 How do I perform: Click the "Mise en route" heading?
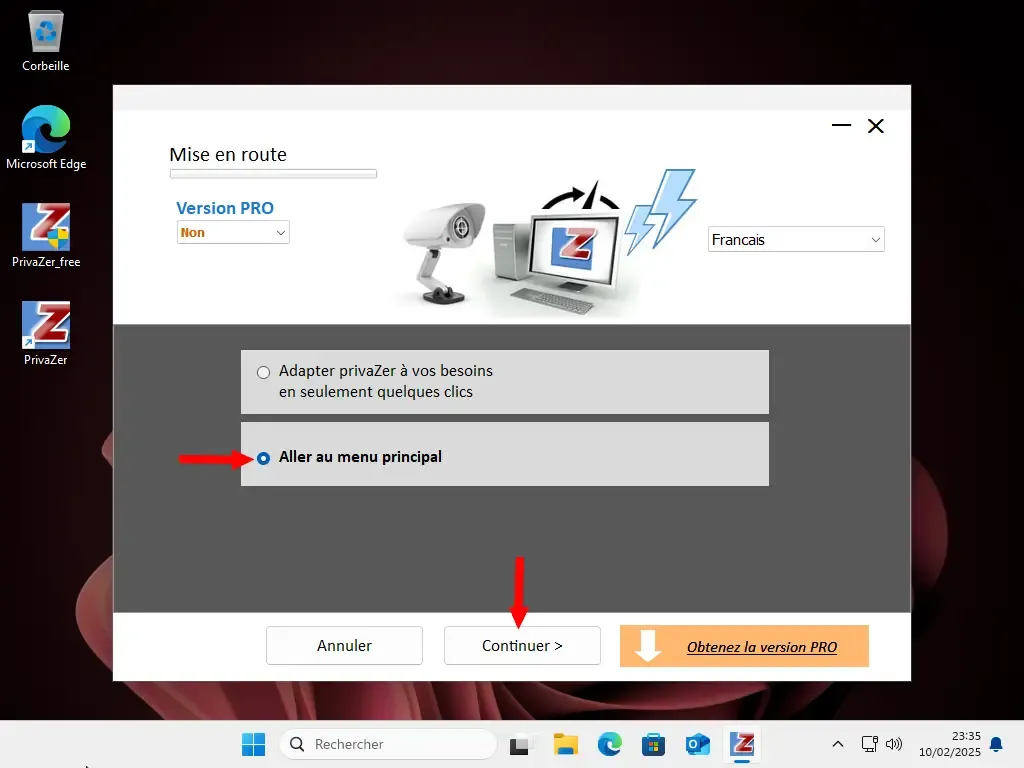(x=228, y=155)
